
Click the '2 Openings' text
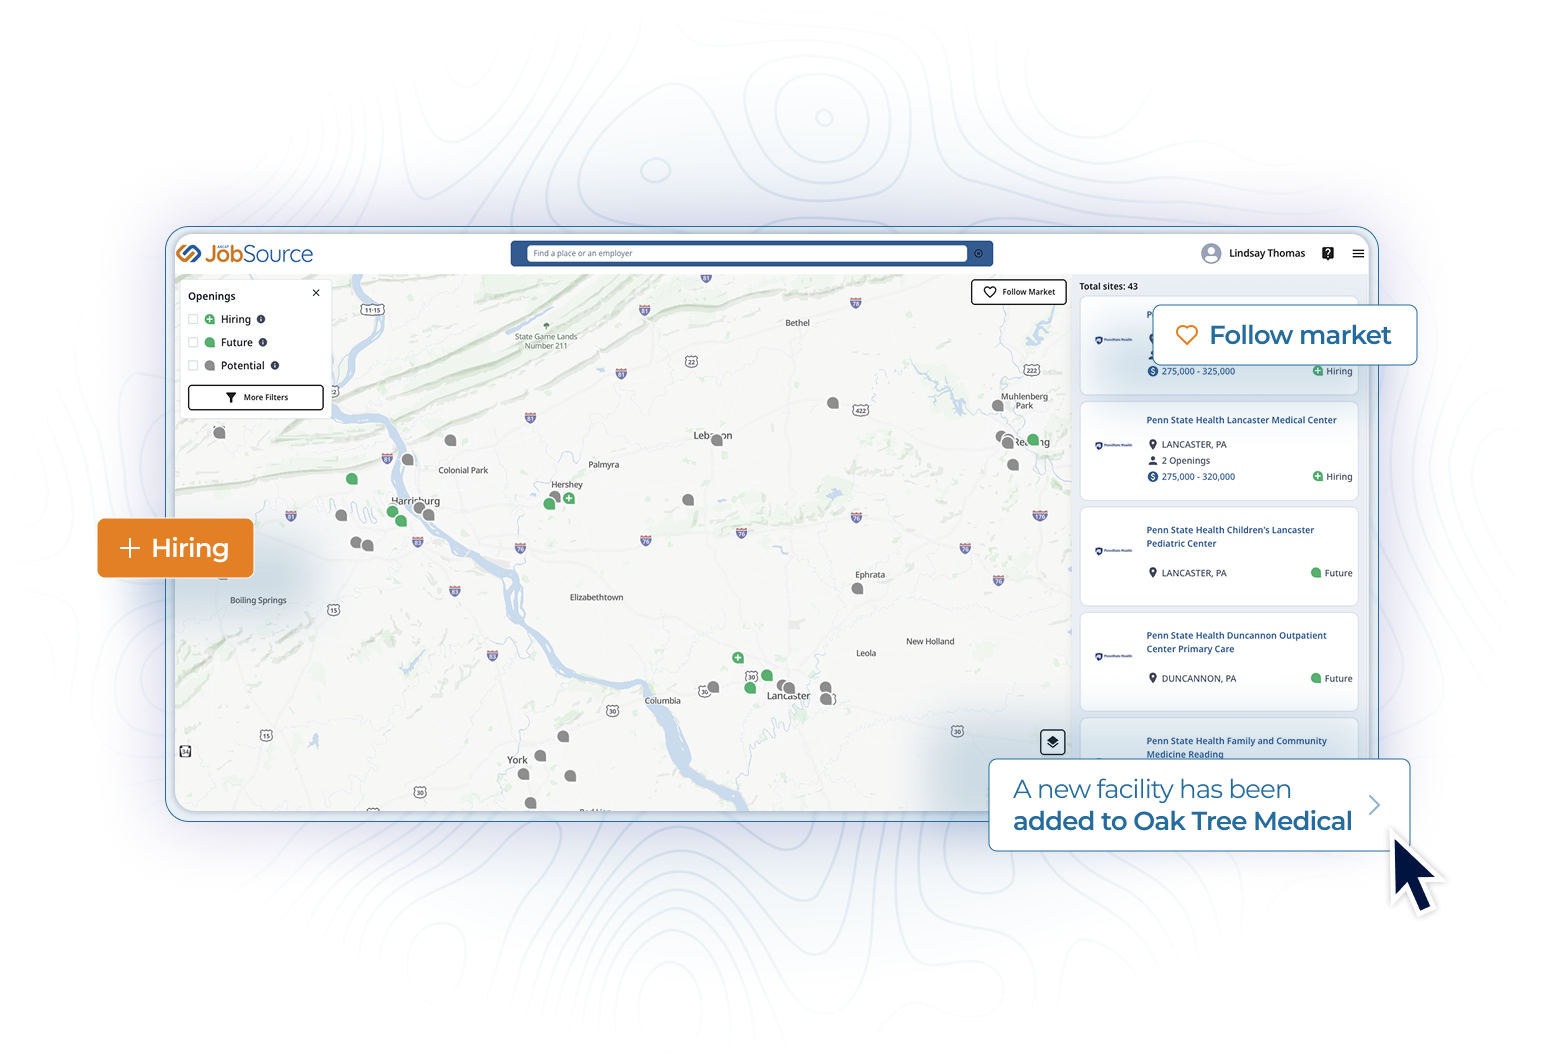(x=1185, y=461)
